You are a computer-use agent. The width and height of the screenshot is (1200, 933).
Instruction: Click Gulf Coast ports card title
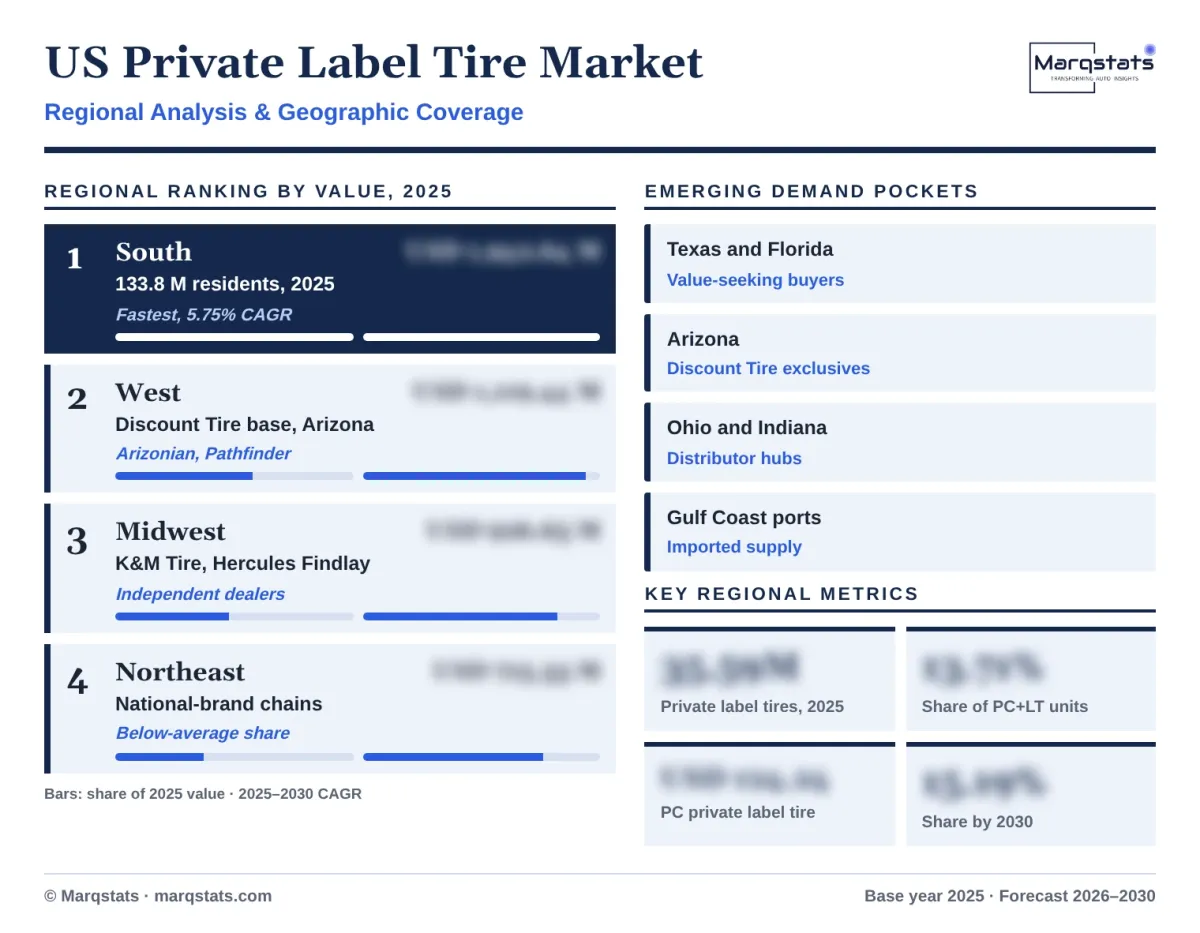click(744, 517)
